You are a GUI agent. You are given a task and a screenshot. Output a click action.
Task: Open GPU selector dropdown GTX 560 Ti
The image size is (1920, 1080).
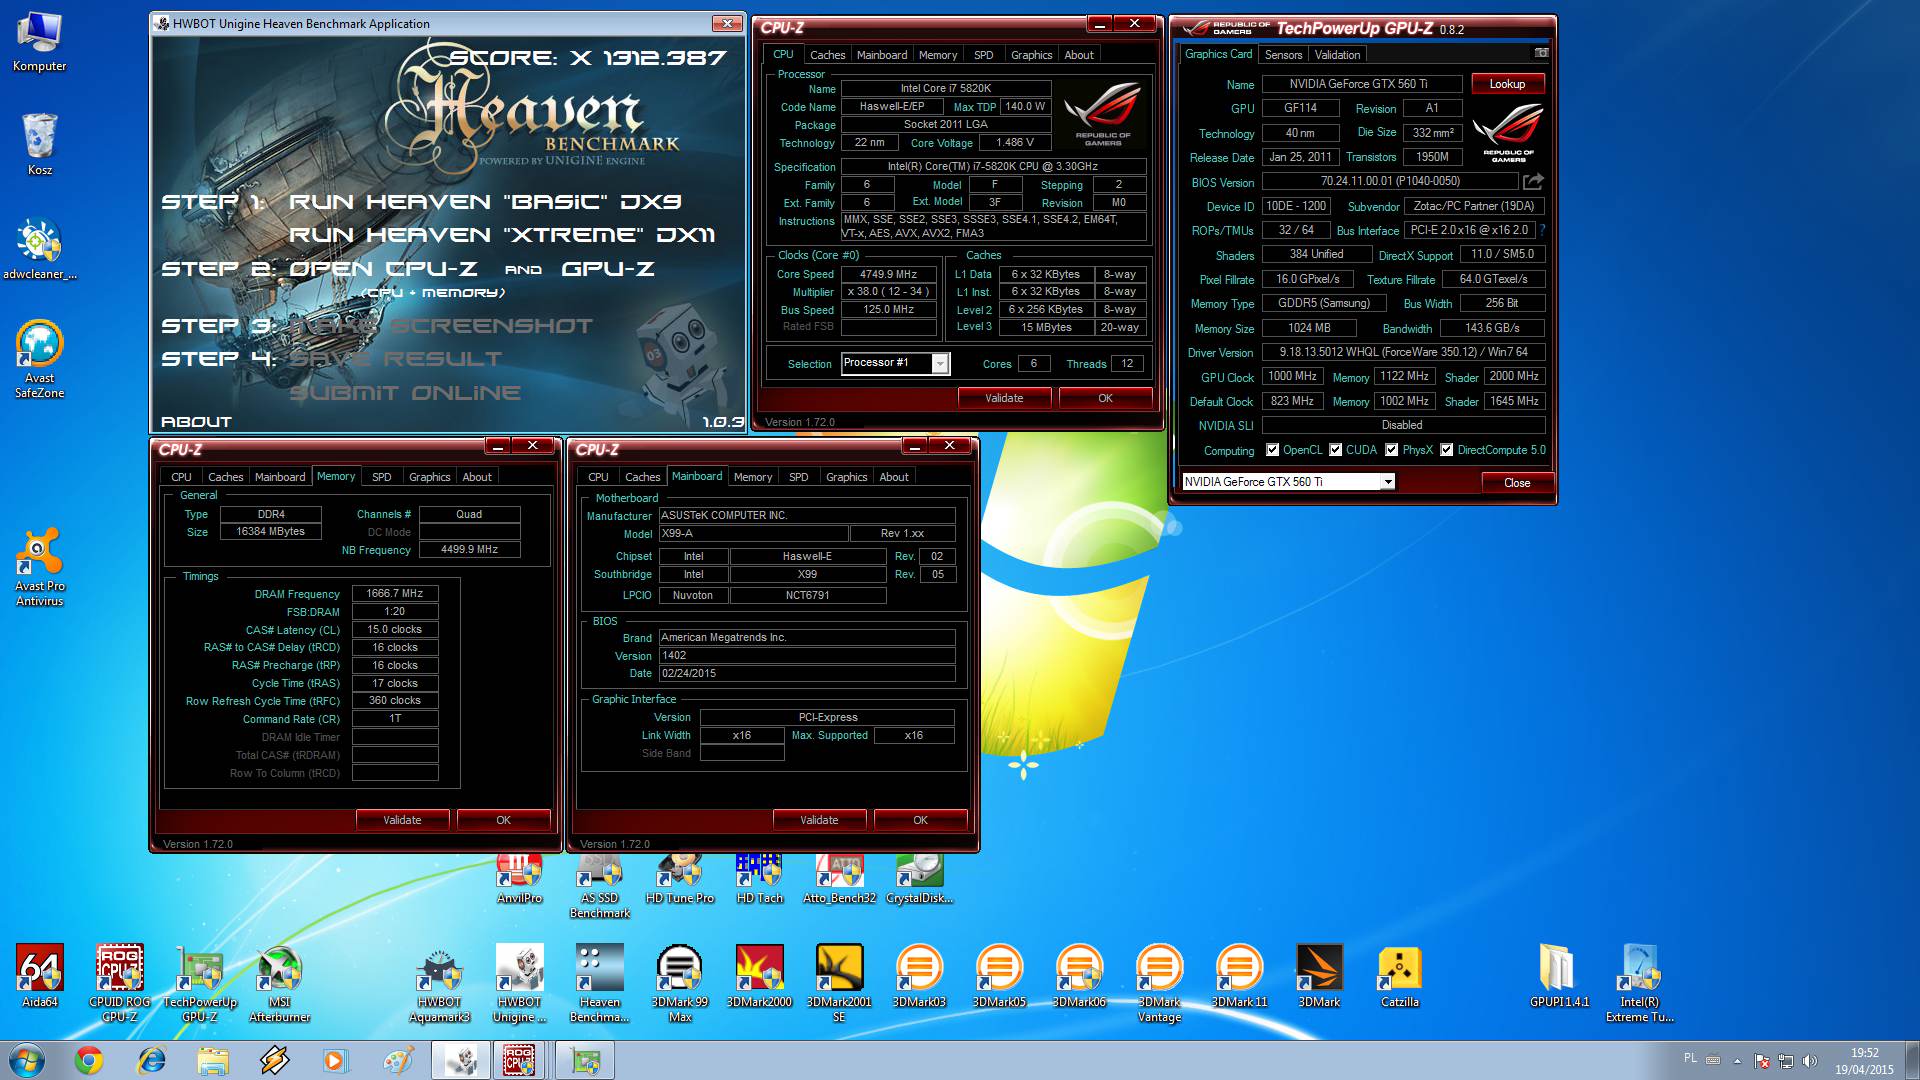(1388, 482)
